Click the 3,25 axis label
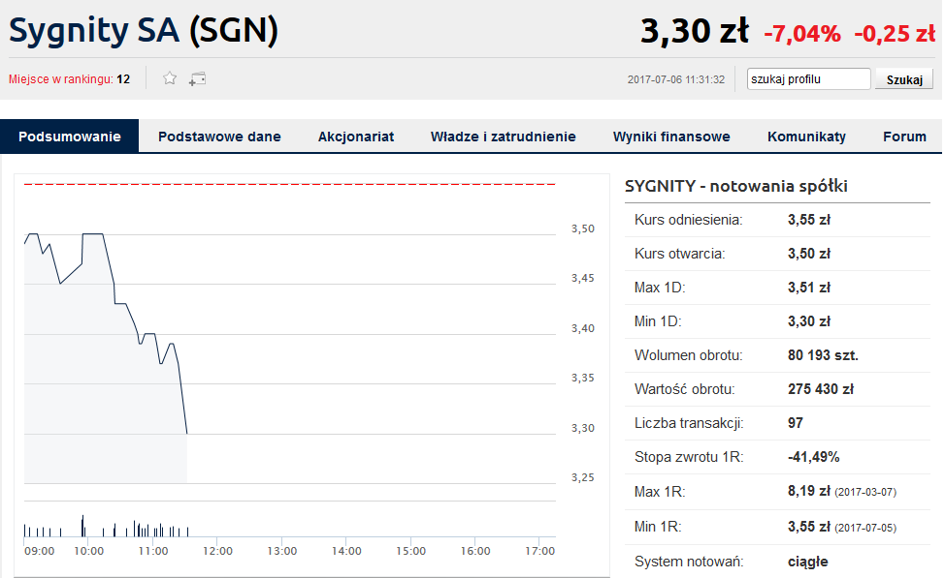The image size is (945, 578). pyautogui.click(x=583, y=477)
